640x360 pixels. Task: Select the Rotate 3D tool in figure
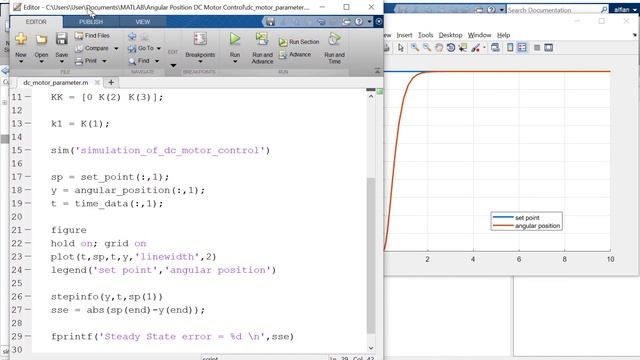(451, 48)
